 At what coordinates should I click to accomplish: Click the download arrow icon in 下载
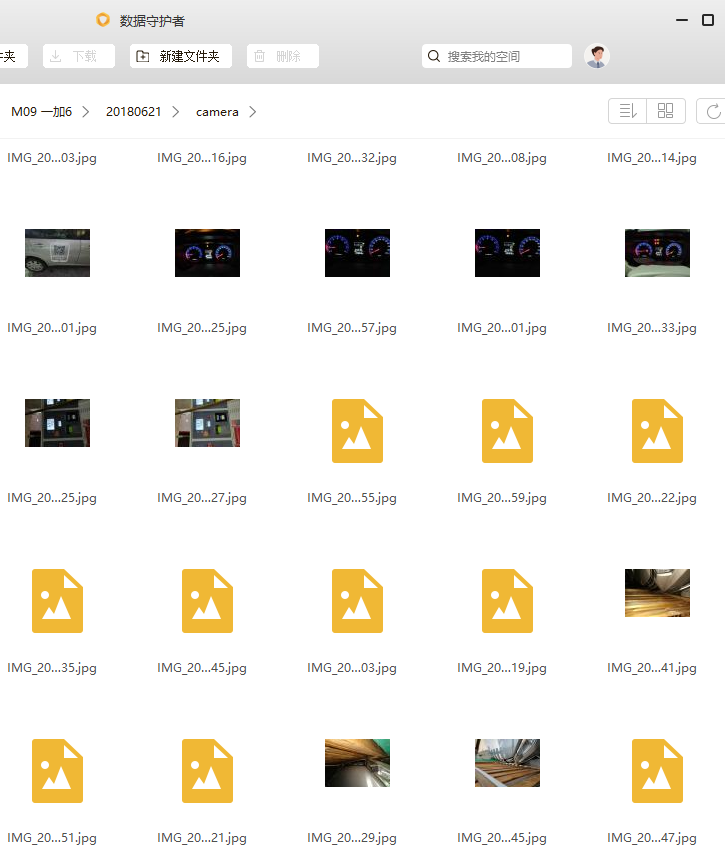tap(55, 56)
